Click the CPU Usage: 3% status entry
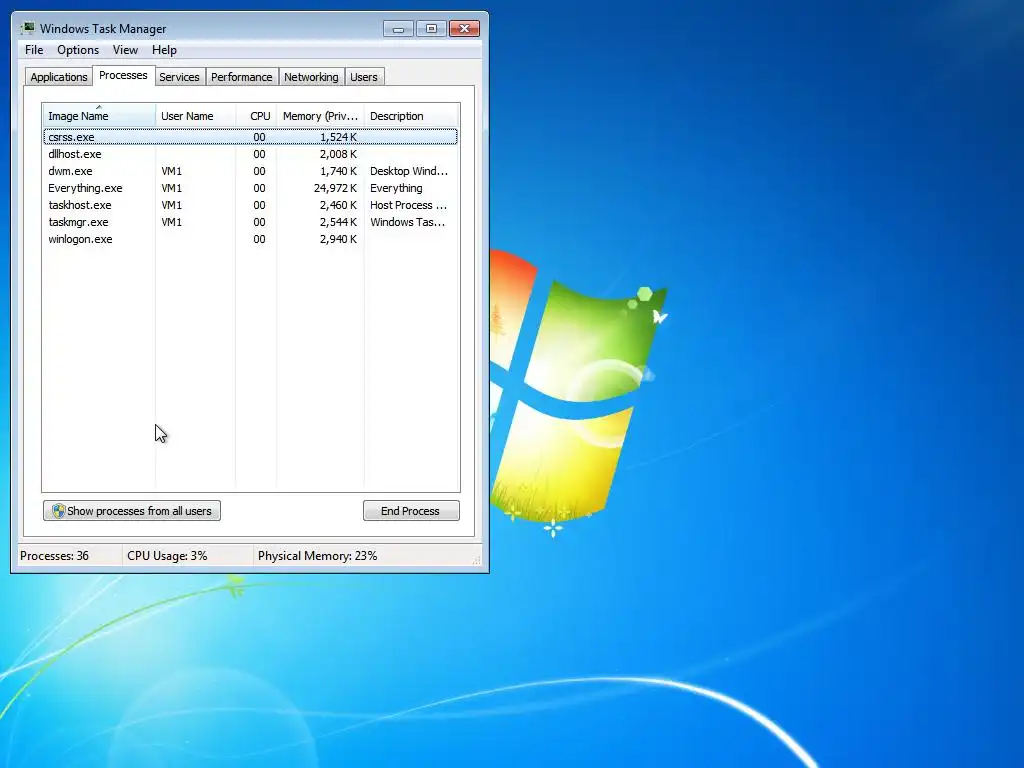The image size is (1024, 768). point(167,556)
